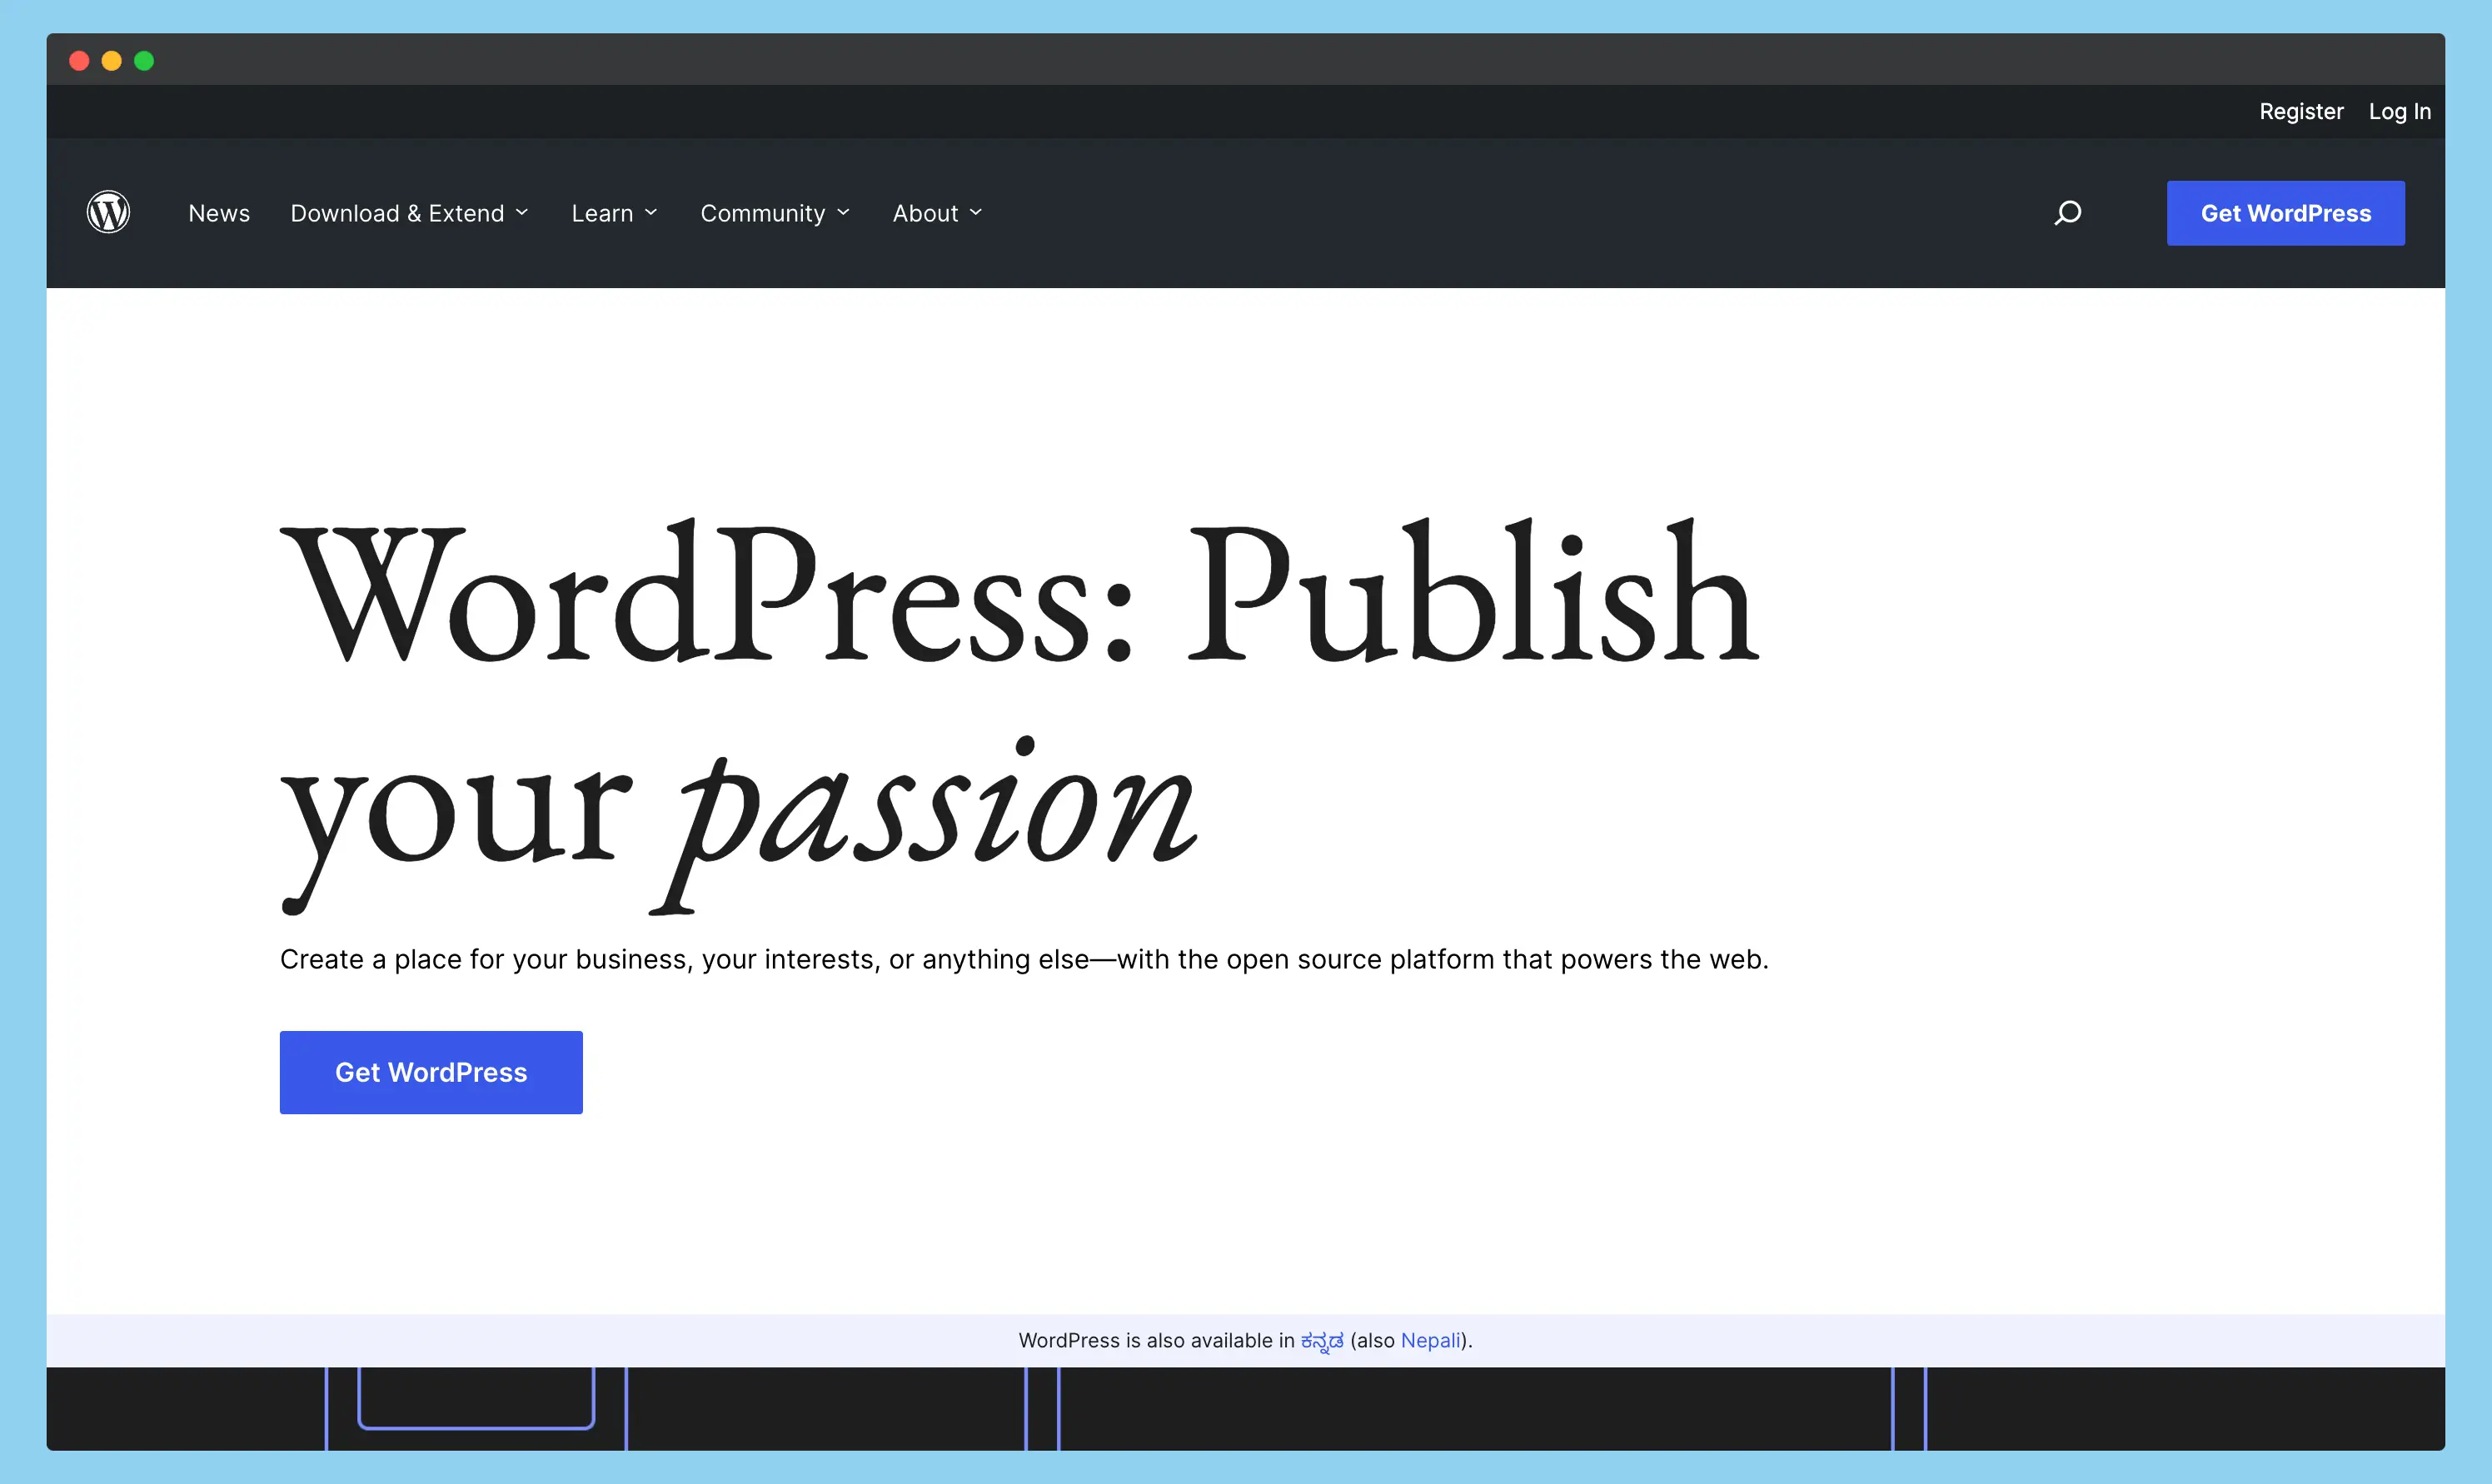Open the News page
Viewport: 2492px width, 1484px height.
pos(218,212)
